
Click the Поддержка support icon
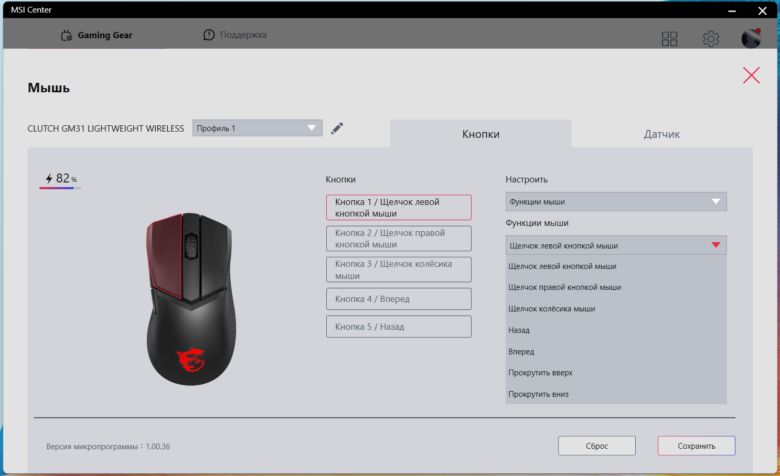[209, 35]
